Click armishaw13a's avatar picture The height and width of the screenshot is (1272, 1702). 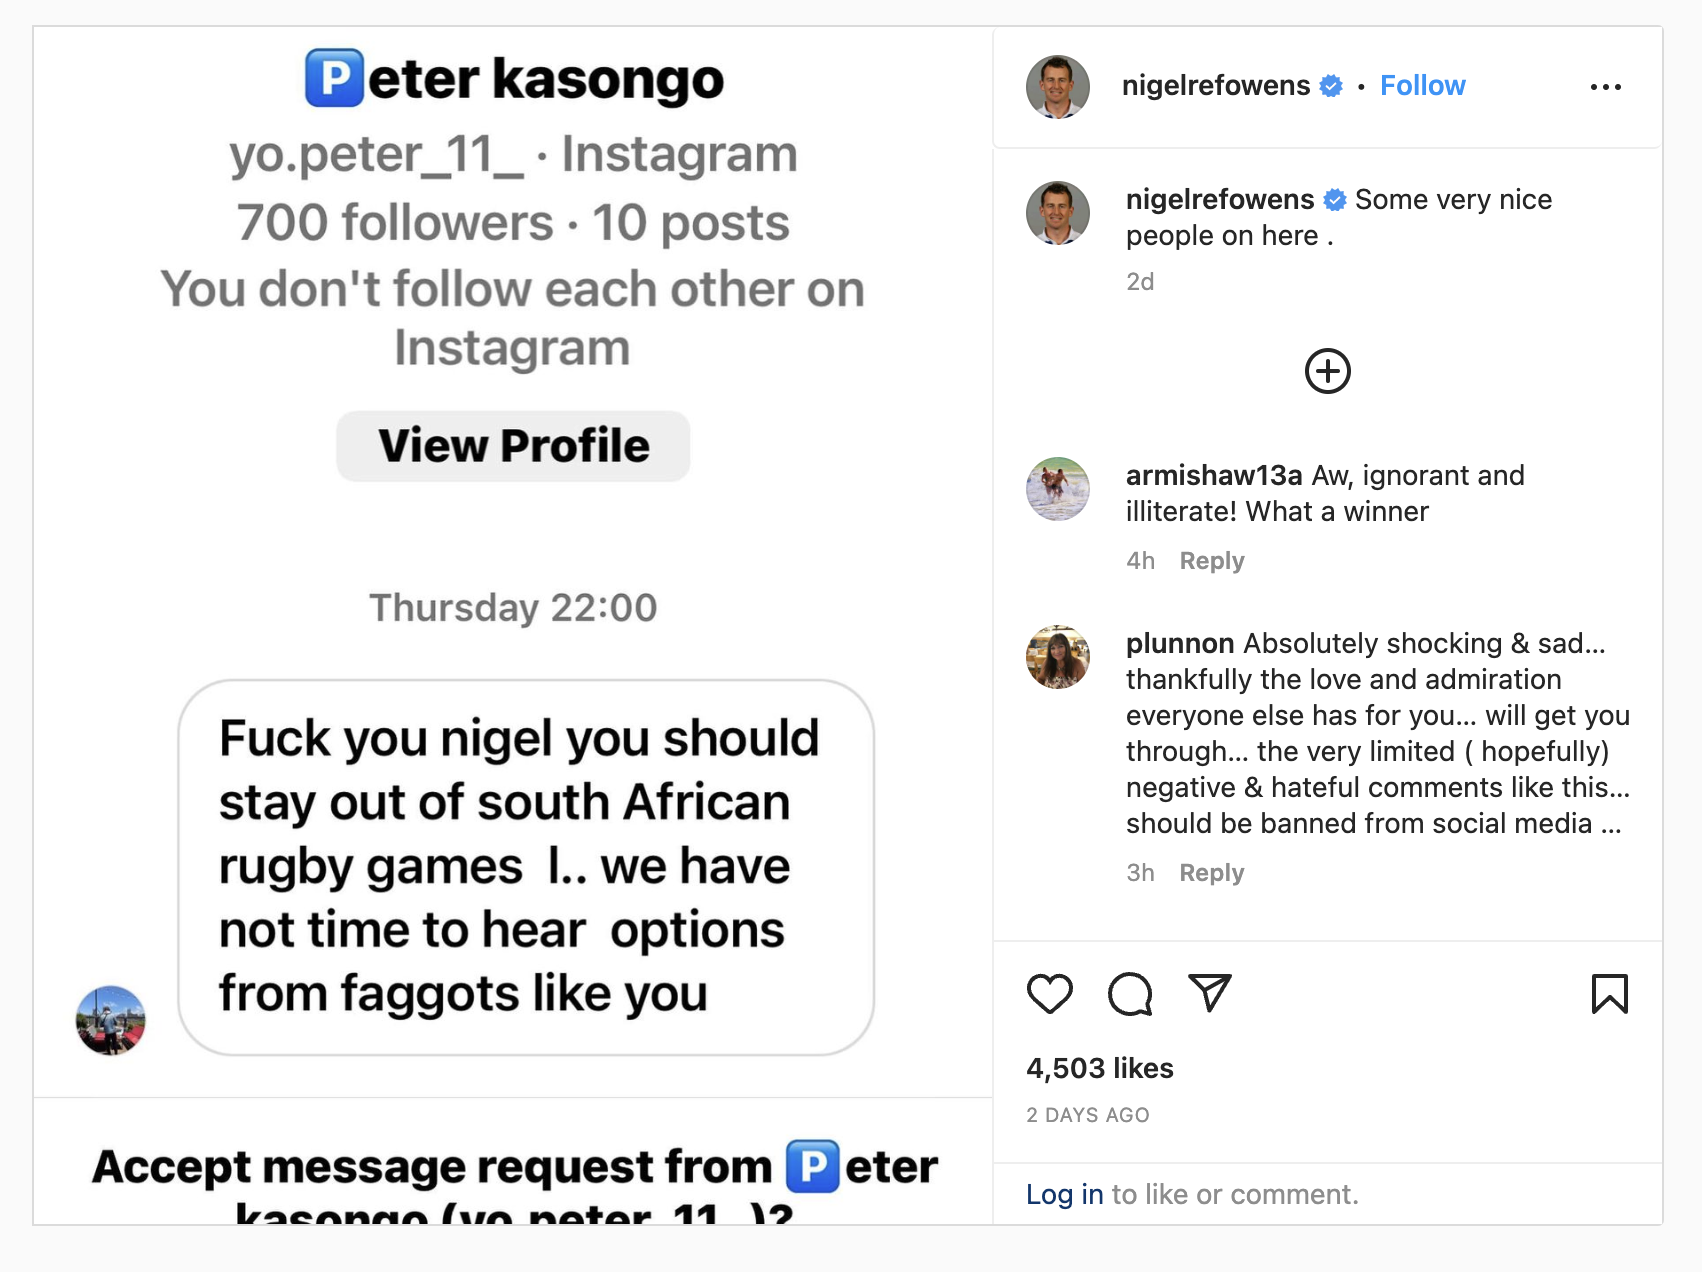[x=1058, y=489]
